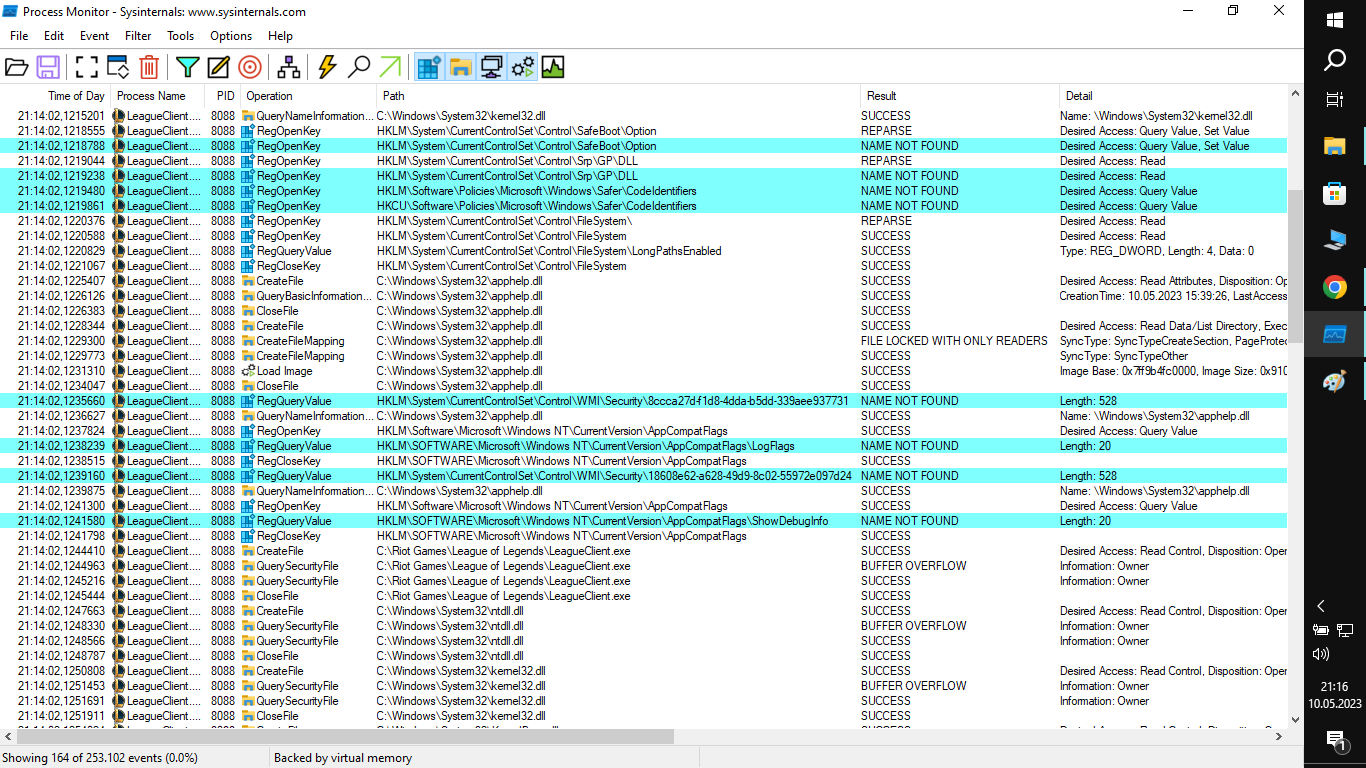This screenshot has height=768, width=1366.
Task: Open Find with the magnifying glass icon
Action: (x=359, y=67)
